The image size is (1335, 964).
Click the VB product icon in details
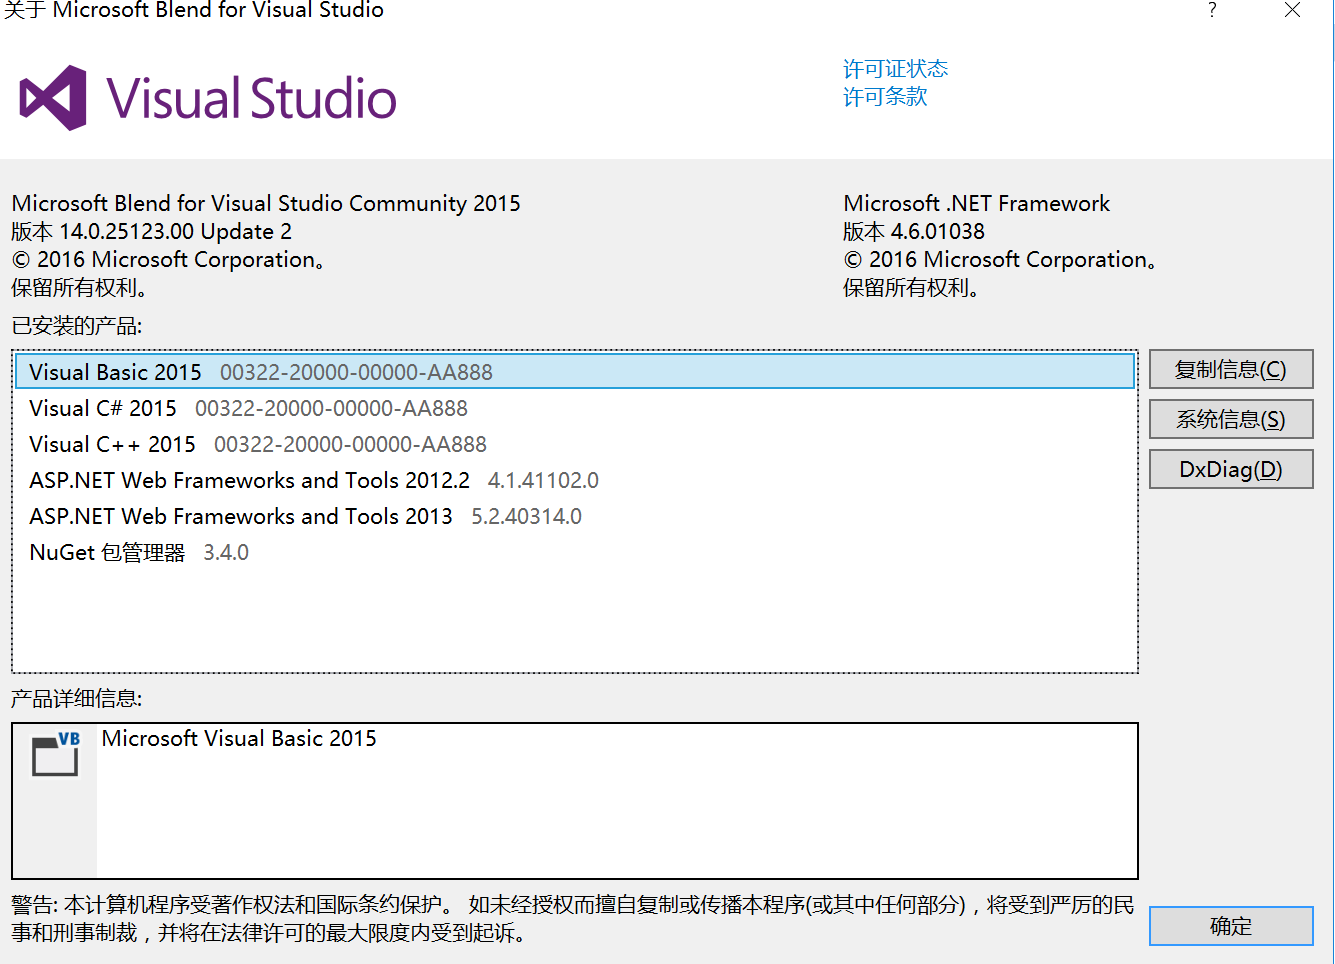tap(55, 754)
